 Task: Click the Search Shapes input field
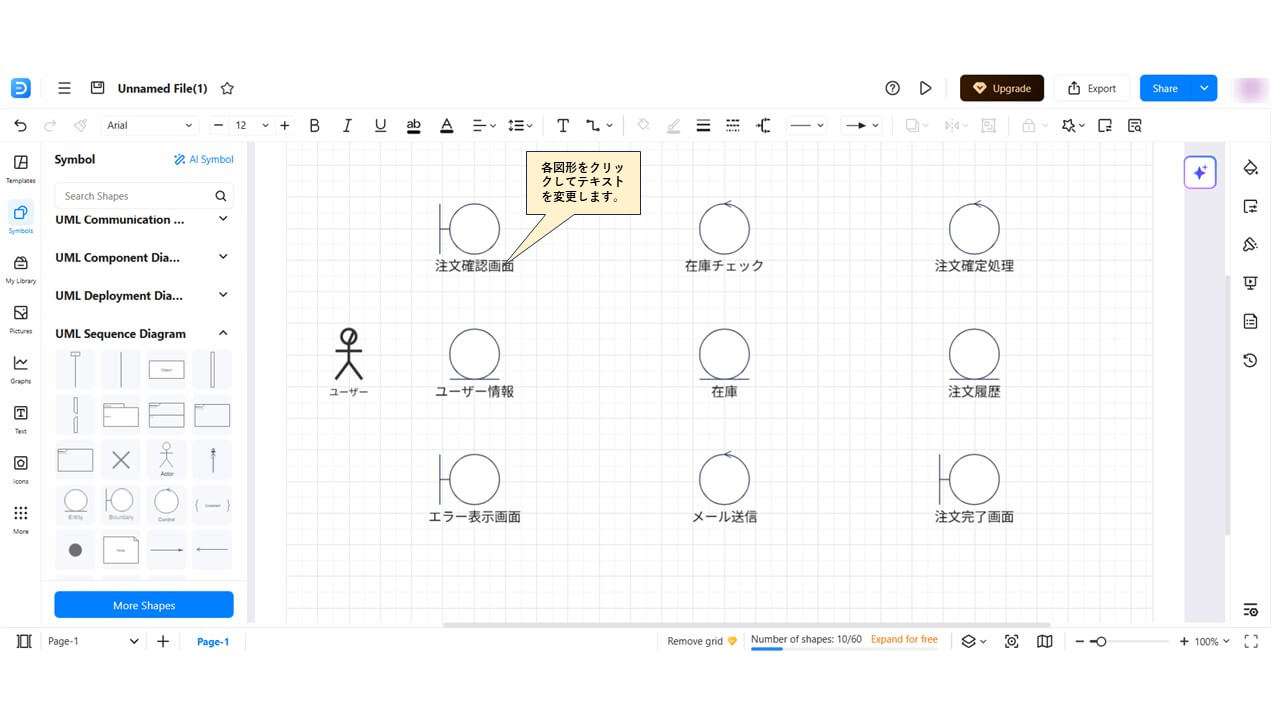click(x=135, y=196)
